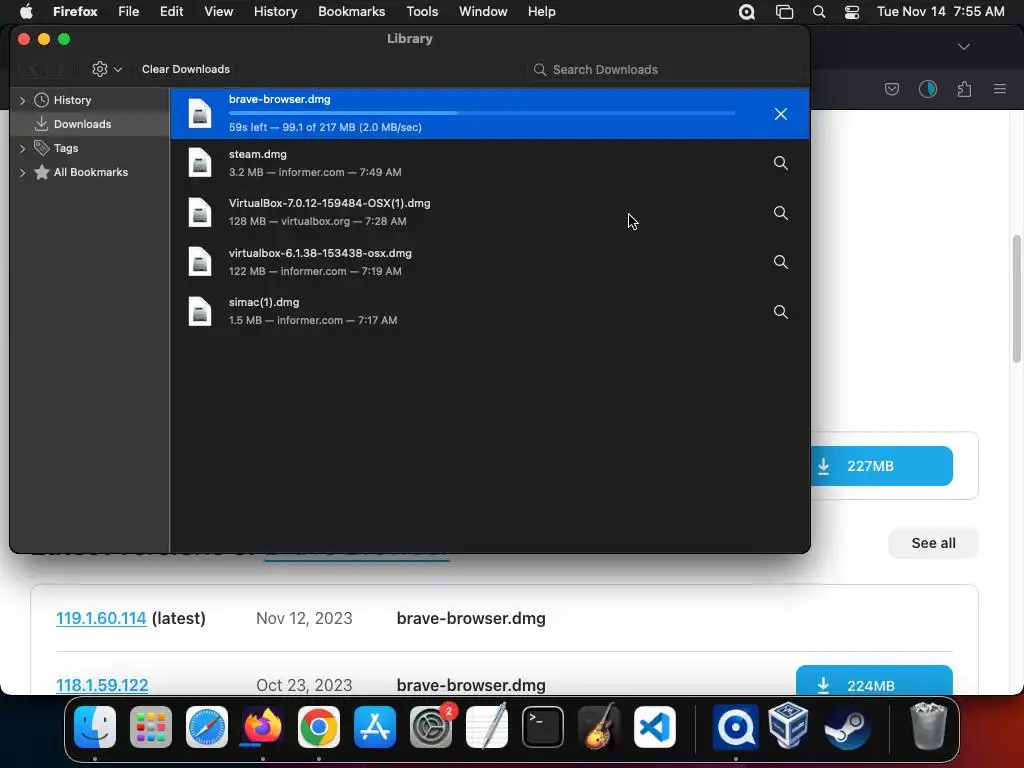Select the VirtualBox-7.0.12-159484-OSX(1).dmg file name
Viewport: 1024px width, 768px height.
(x=329, y=203)
